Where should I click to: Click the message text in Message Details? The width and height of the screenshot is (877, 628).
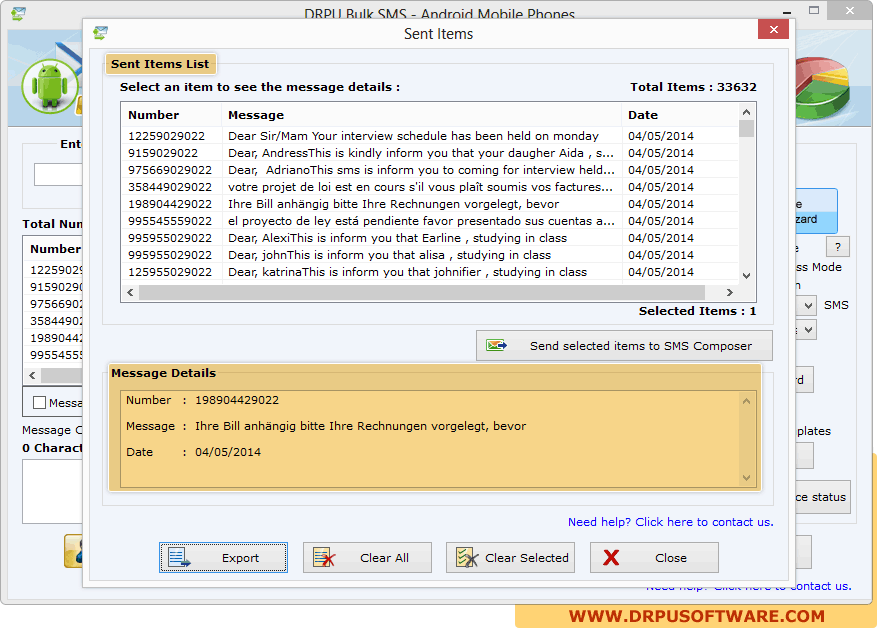coord(360,426)
